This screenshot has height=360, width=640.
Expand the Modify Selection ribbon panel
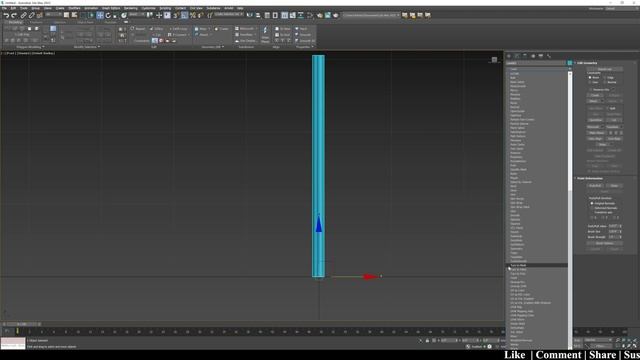[x=87, y=47]
